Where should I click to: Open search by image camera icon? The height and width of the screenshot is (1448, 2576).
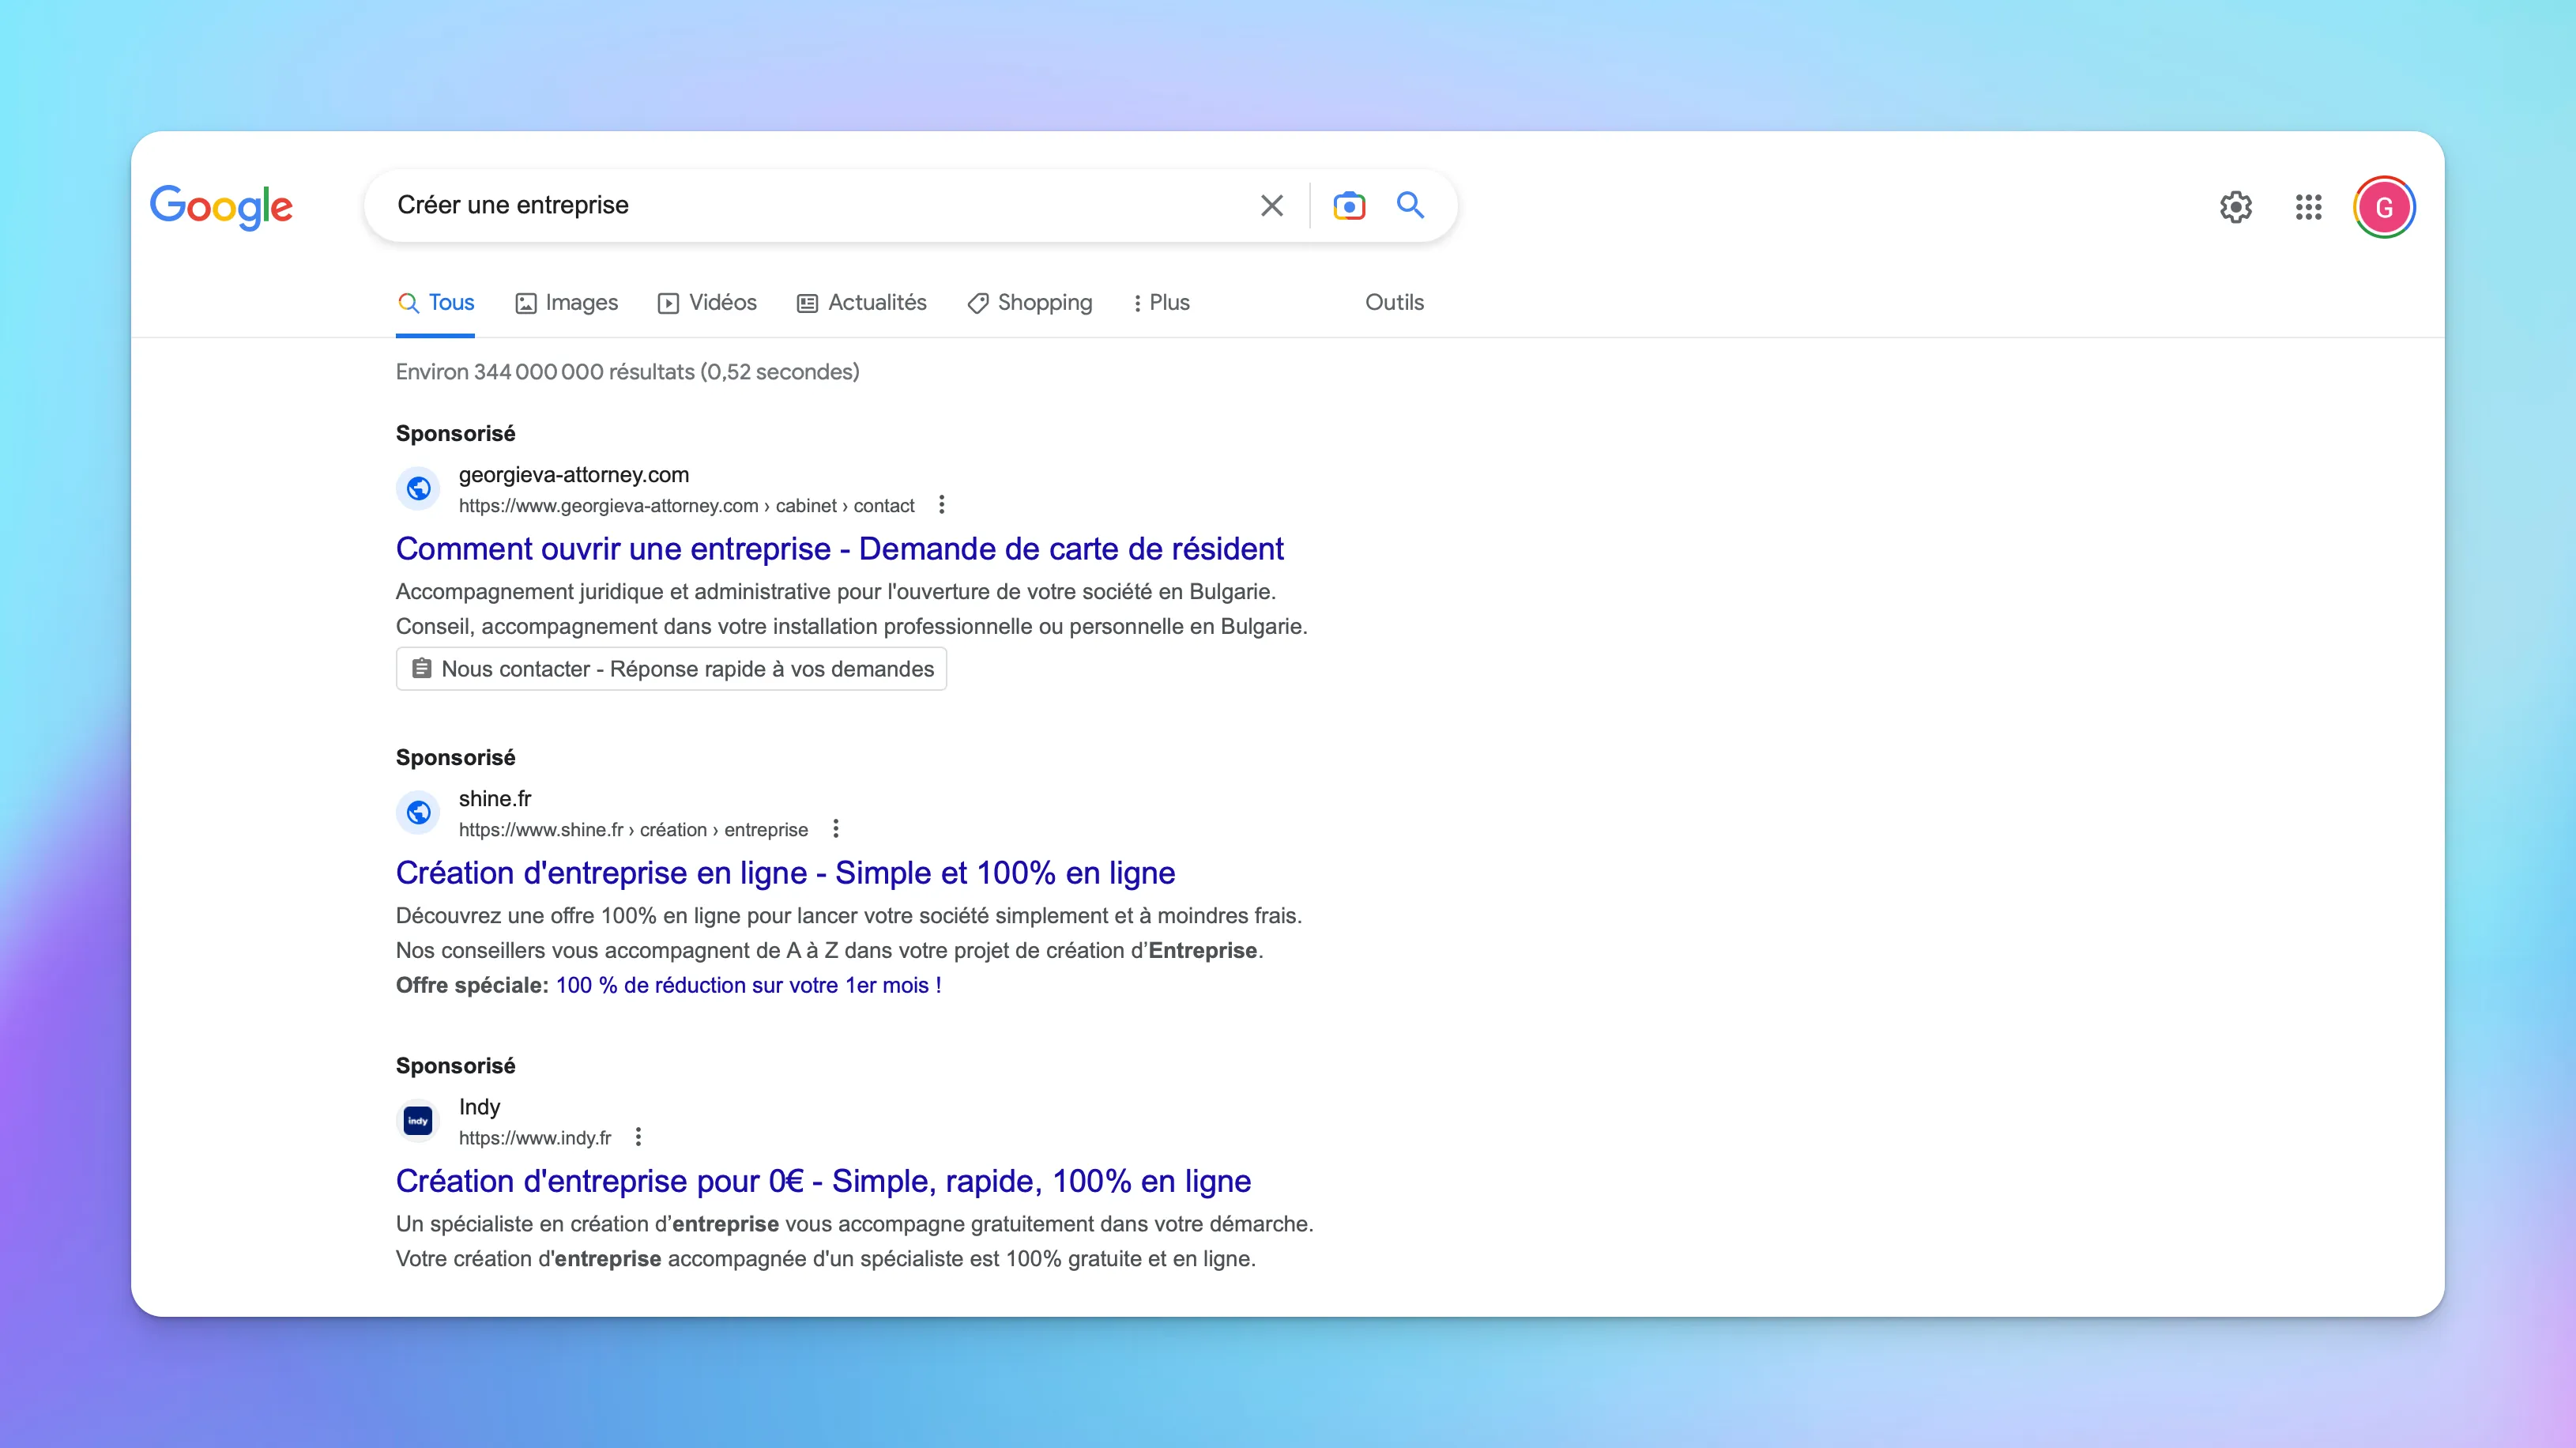pyautogui.click(x=1349, y=206)
